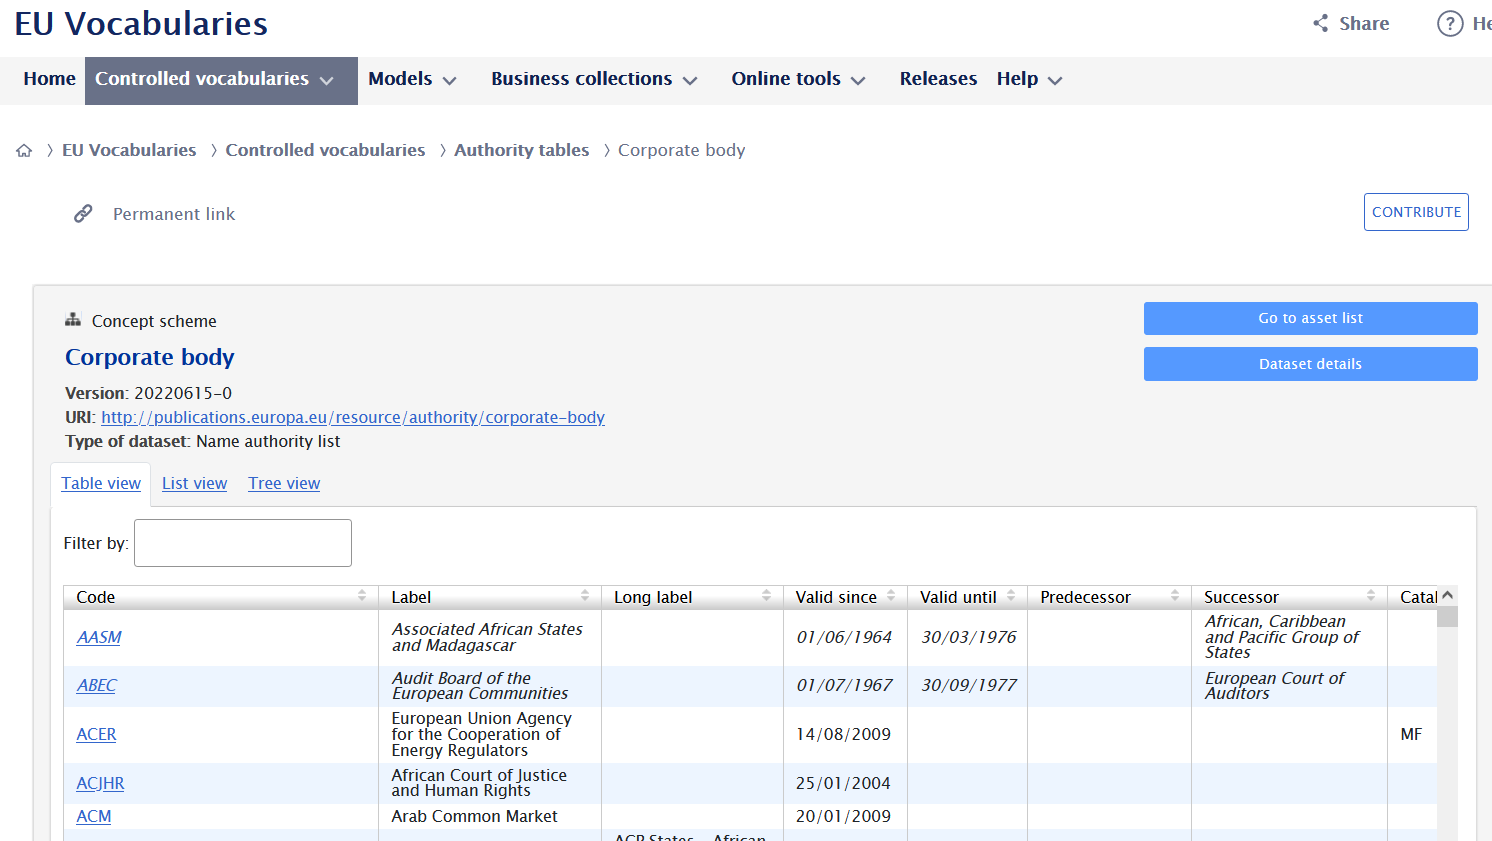Click the MF catalogue cell in ACER row
This screenshot has height=841, width=1492.
1411,734
